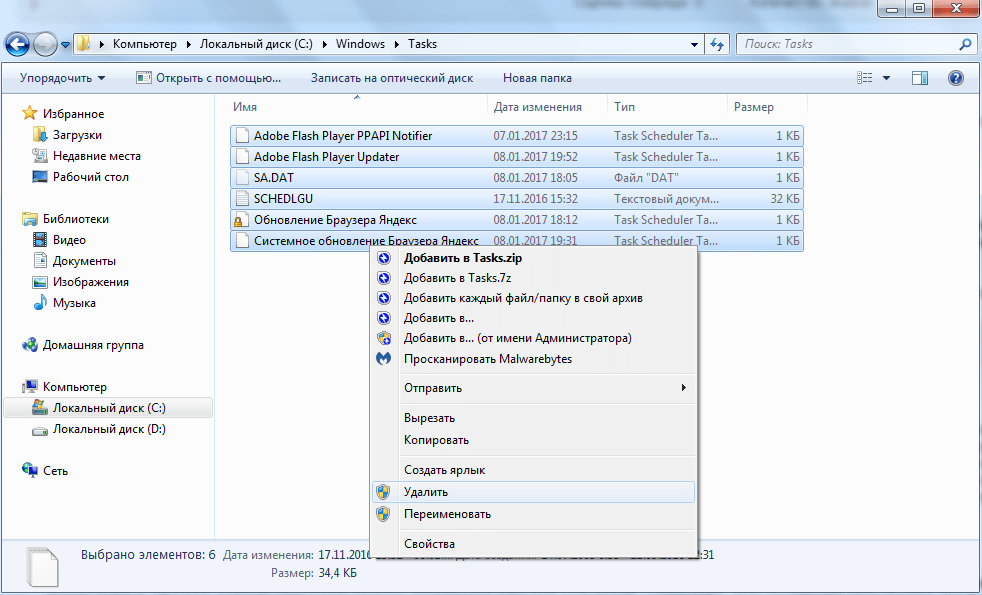Click the Forward navigation arrow button
Viewport: 982px width, 595px height.
45,44
